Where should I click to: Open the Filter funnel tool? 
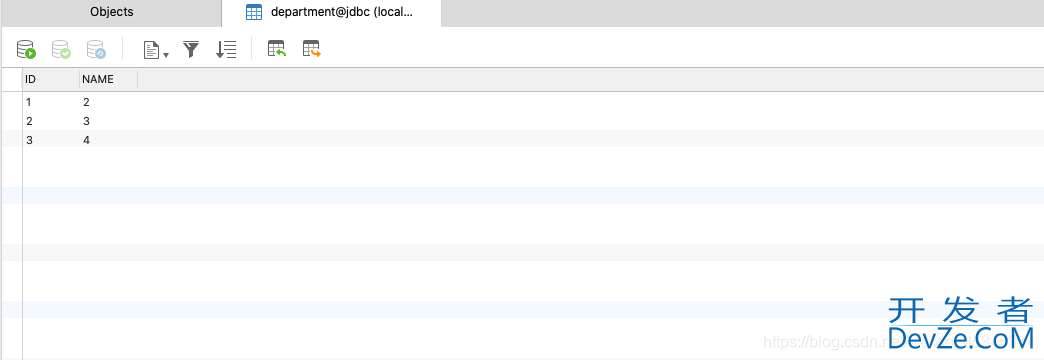point(191,49)
